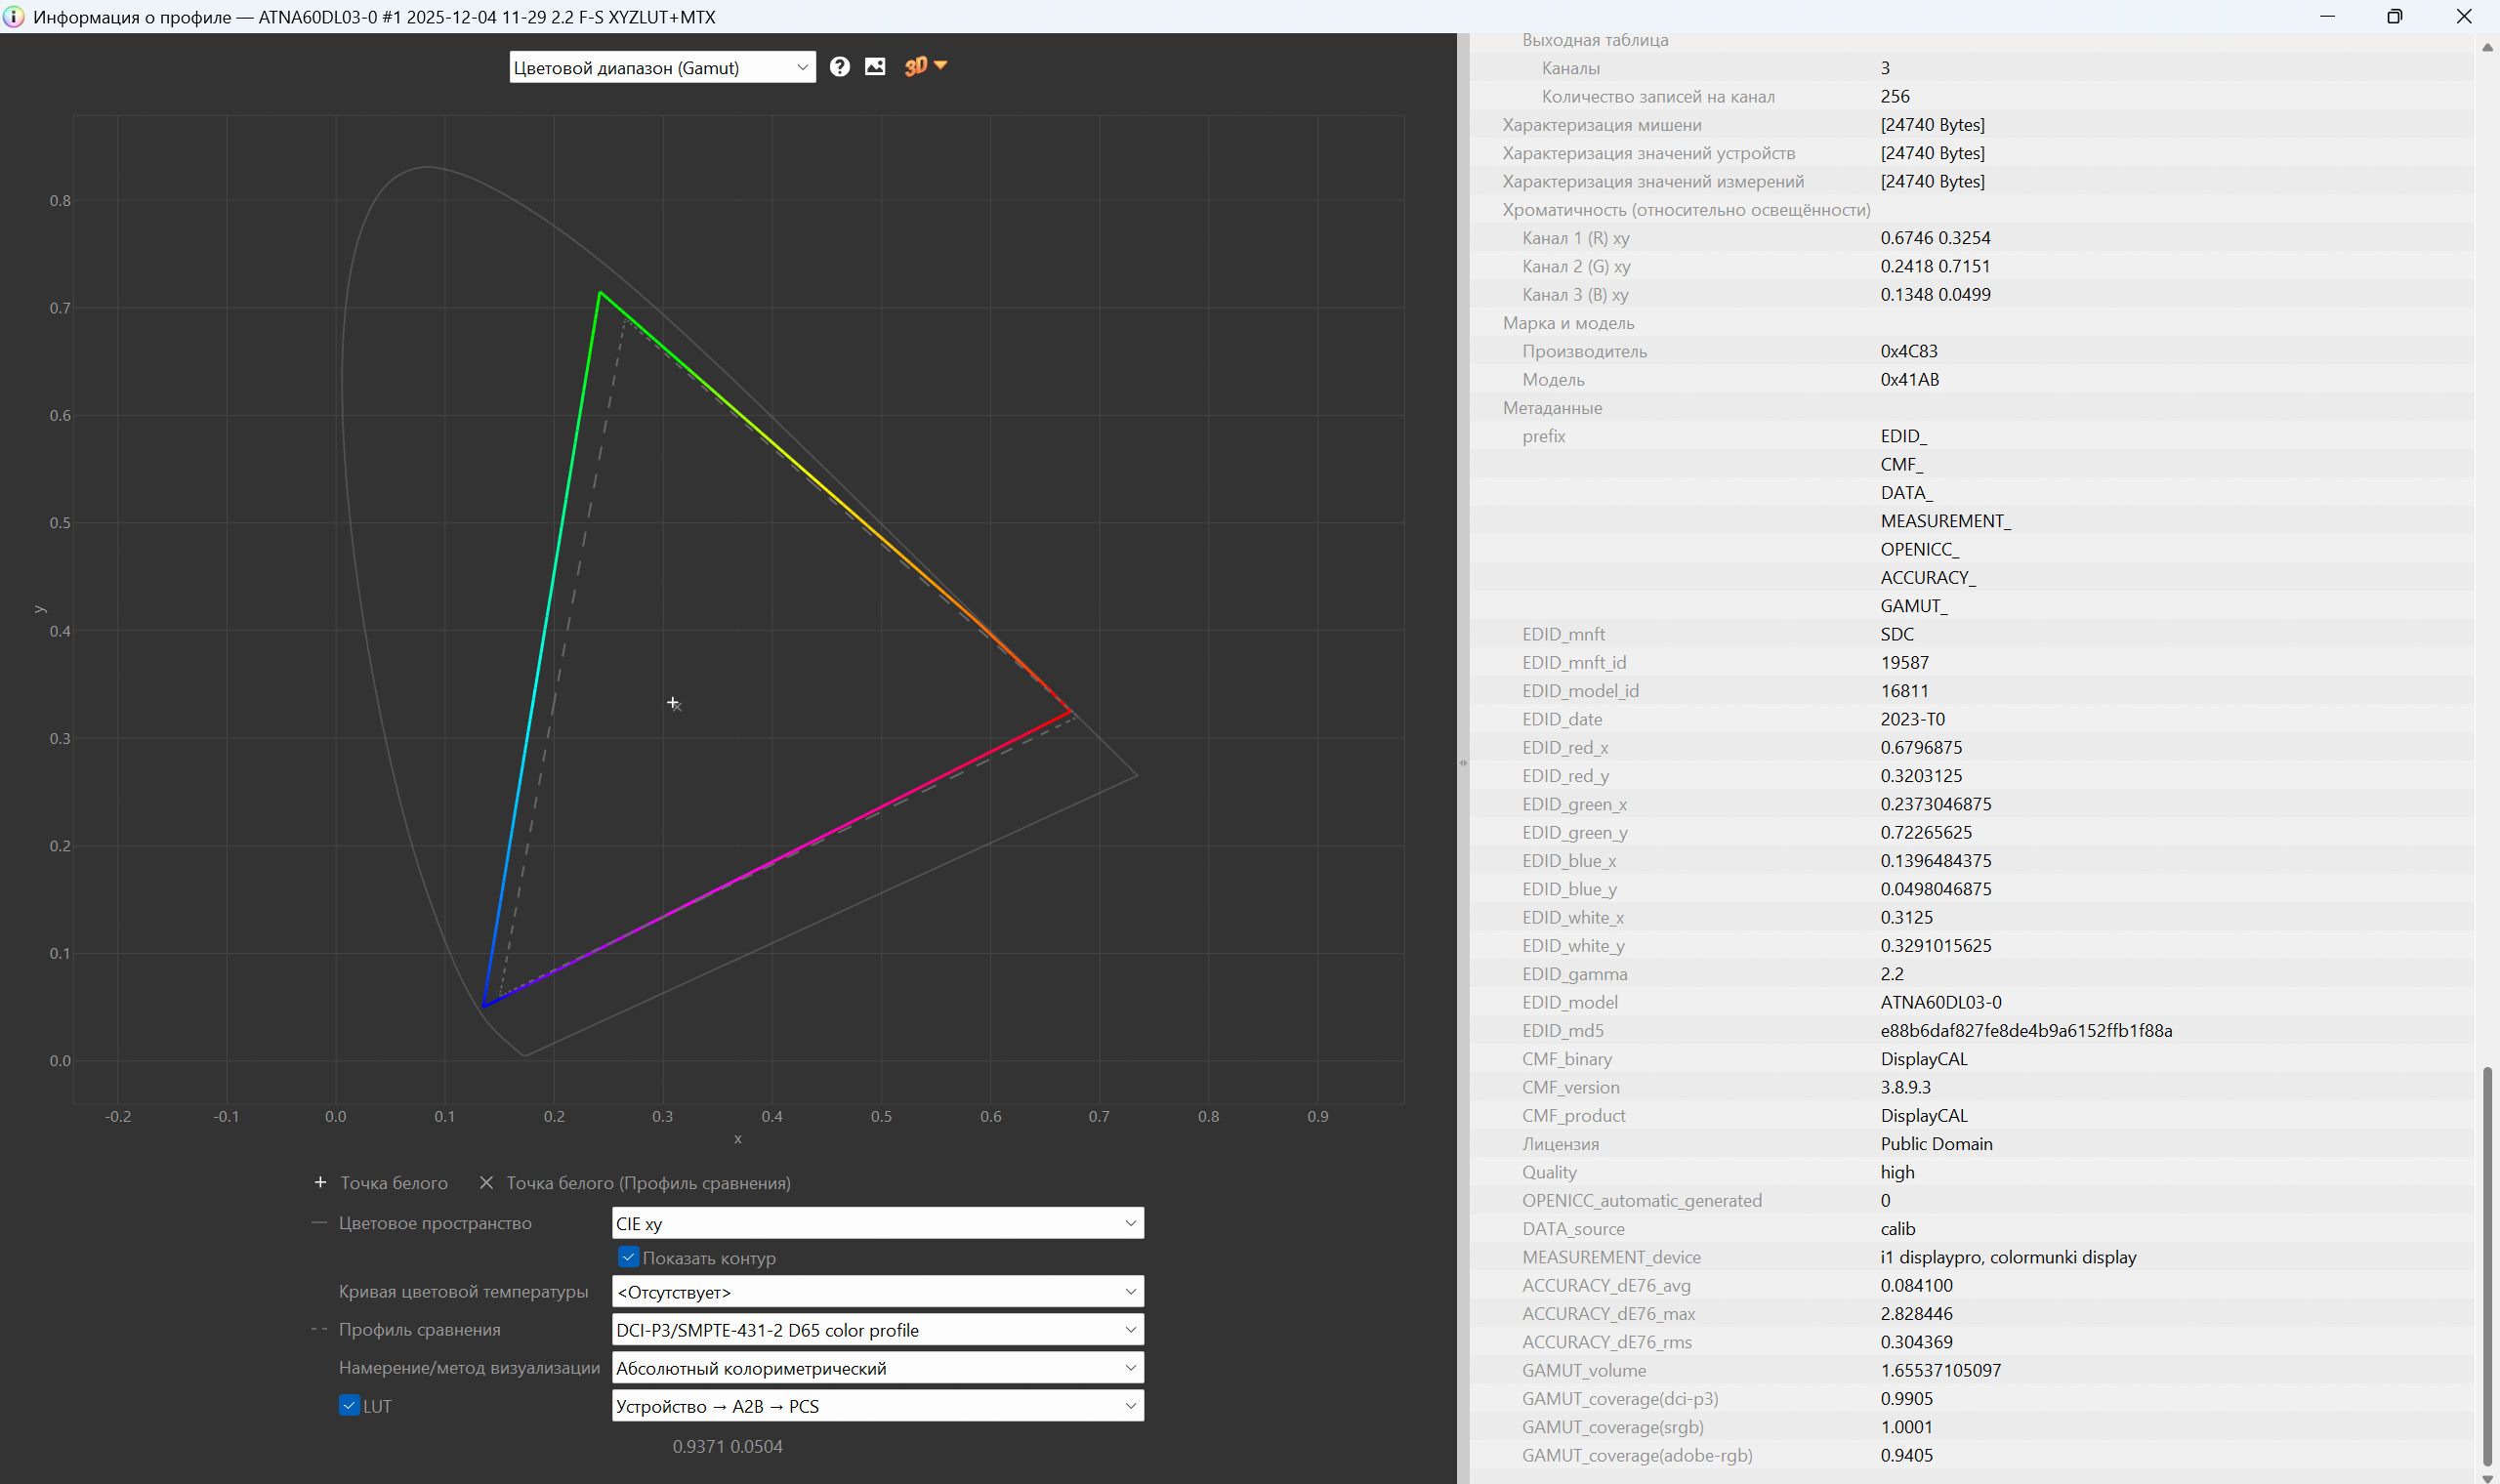Viewport: 2500px width, 1484px height.
Task: Click the scroll down arrow in info panel
Action: point(2486,1477)
